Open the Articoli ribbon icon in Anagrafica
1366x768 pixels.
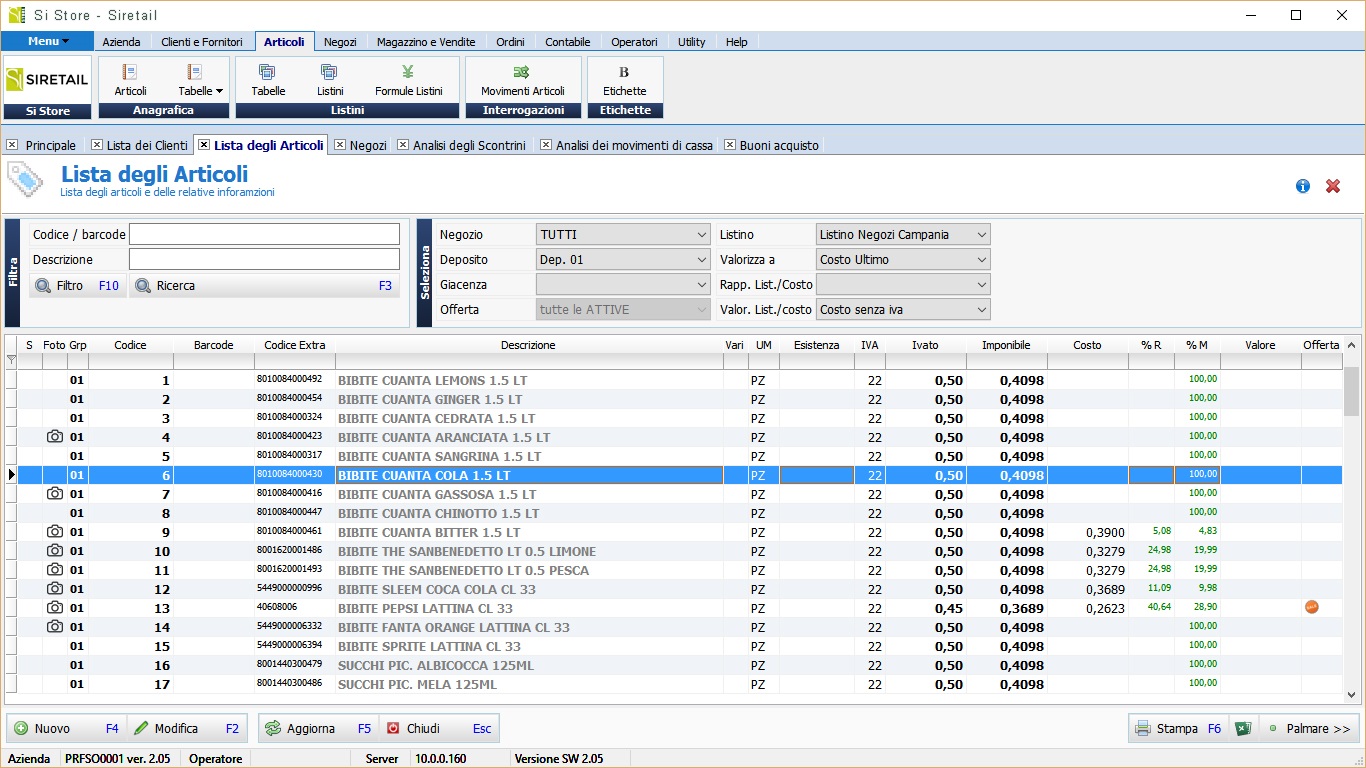(x=130, y=80)
